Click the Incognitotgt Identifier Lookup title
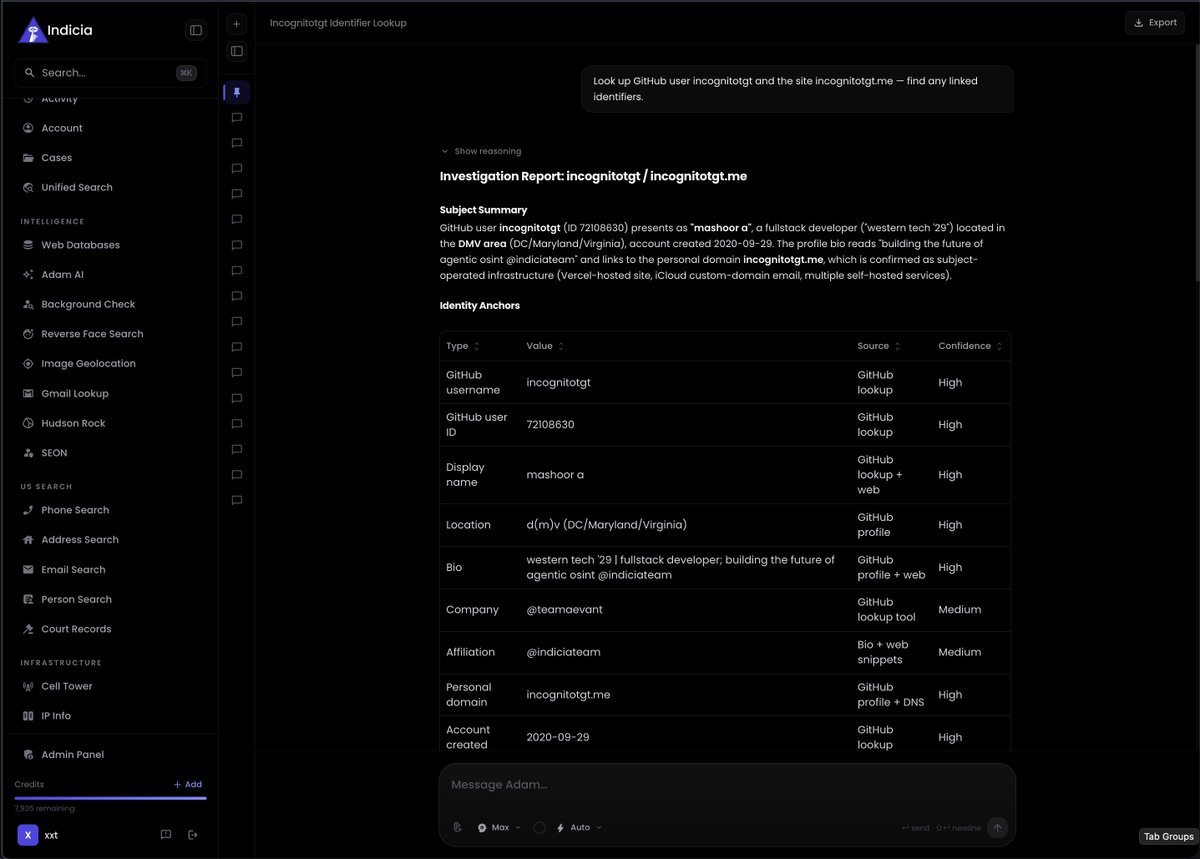Image resolution: width=1200 pixels, height=859 pixels. pyautogui.click(x=338, y=22)
